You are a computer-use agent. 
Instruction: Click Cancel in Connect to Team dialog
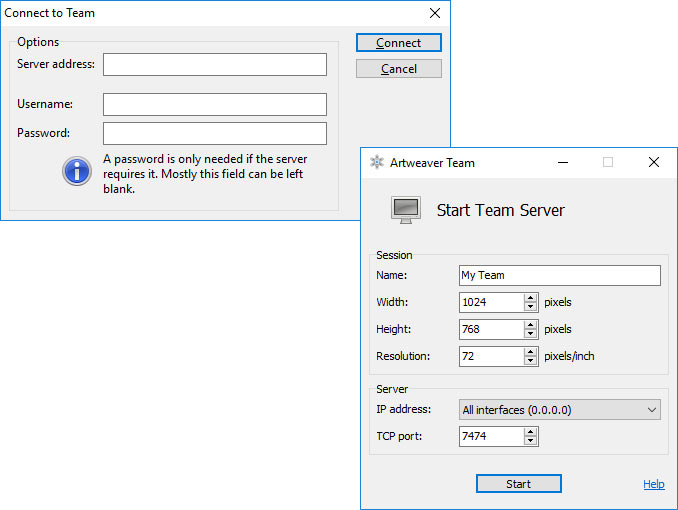pyautogui.click(x=399, y=69)
